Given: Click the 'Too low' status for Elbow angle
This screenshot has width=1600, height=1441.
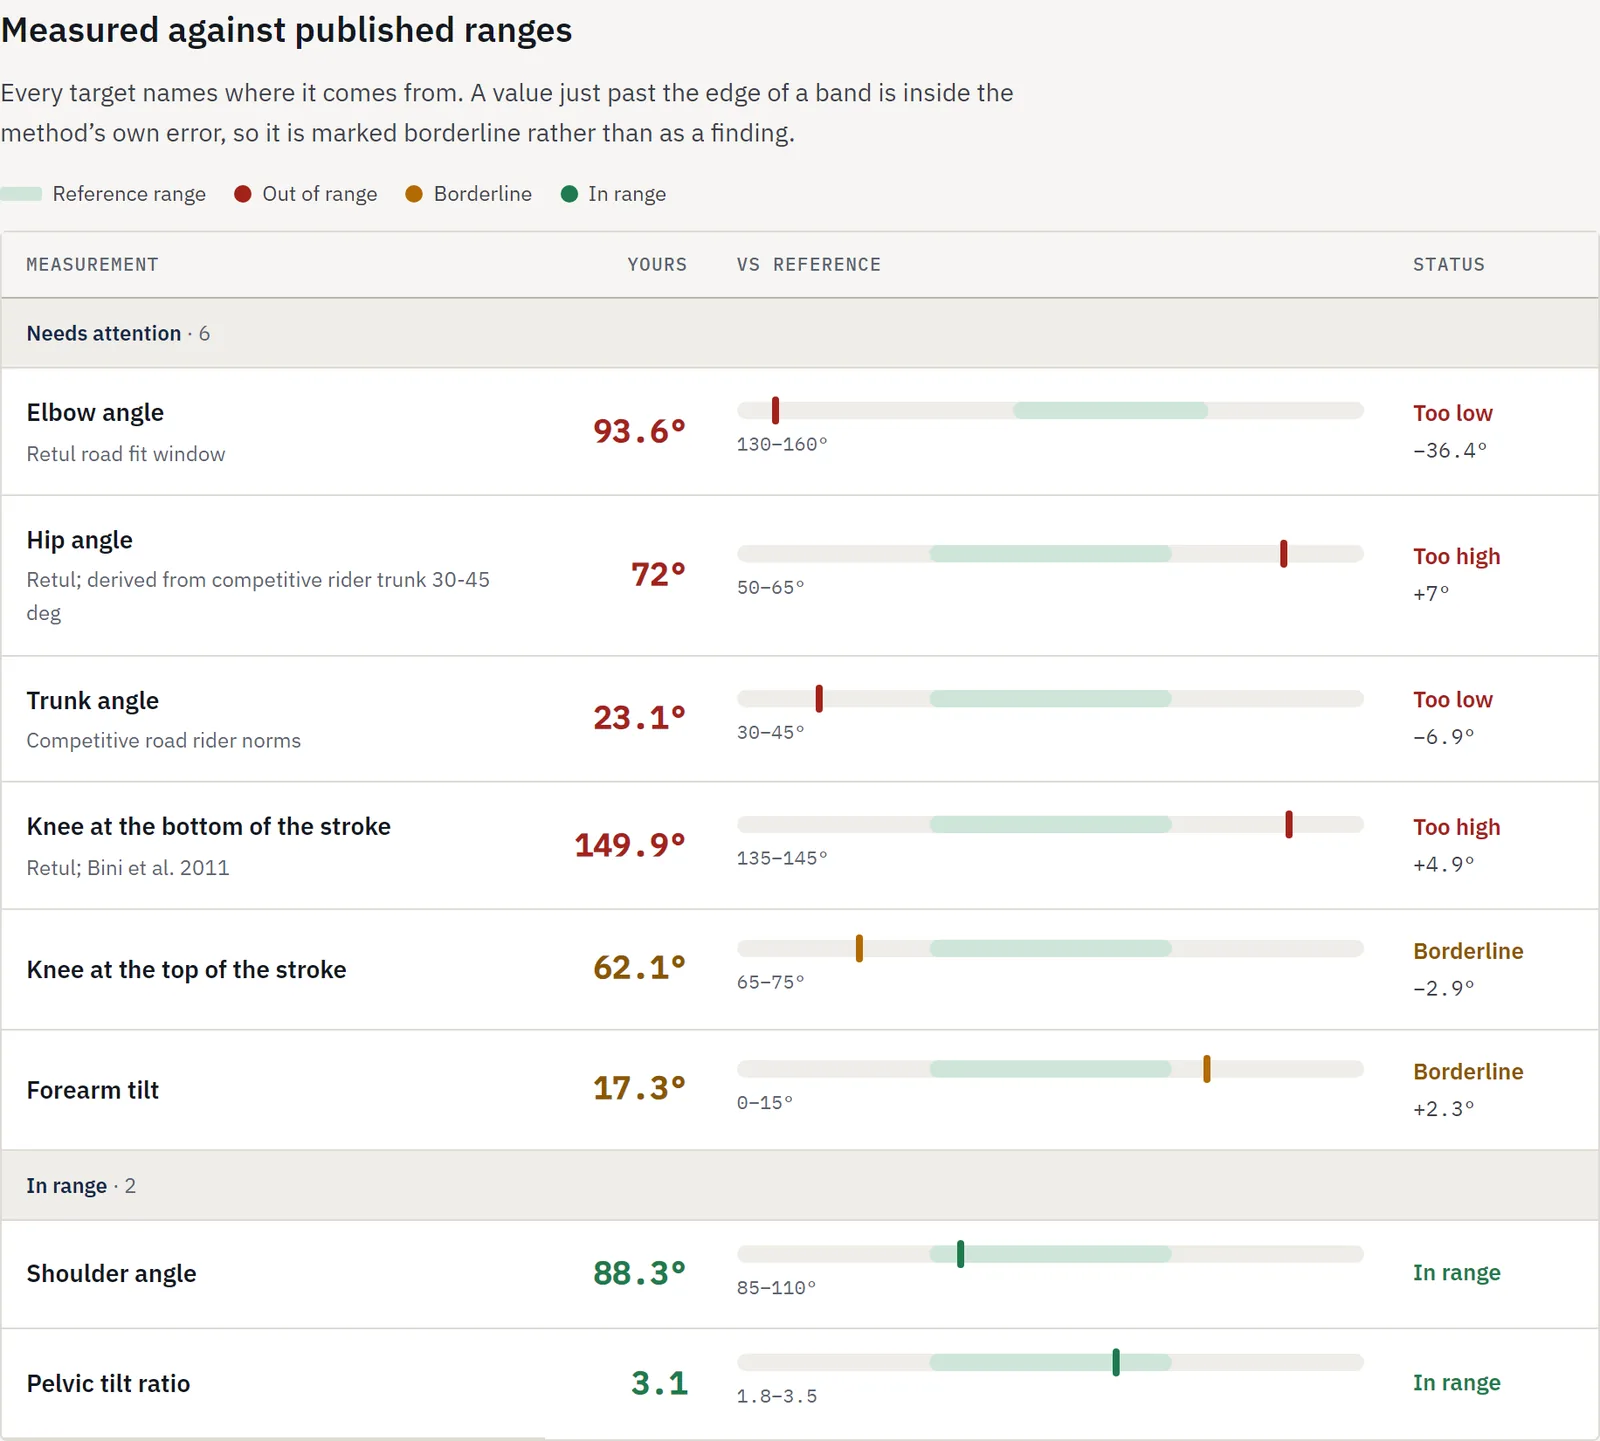Looking at the screenshot, I should click(x=1452, y=413).
